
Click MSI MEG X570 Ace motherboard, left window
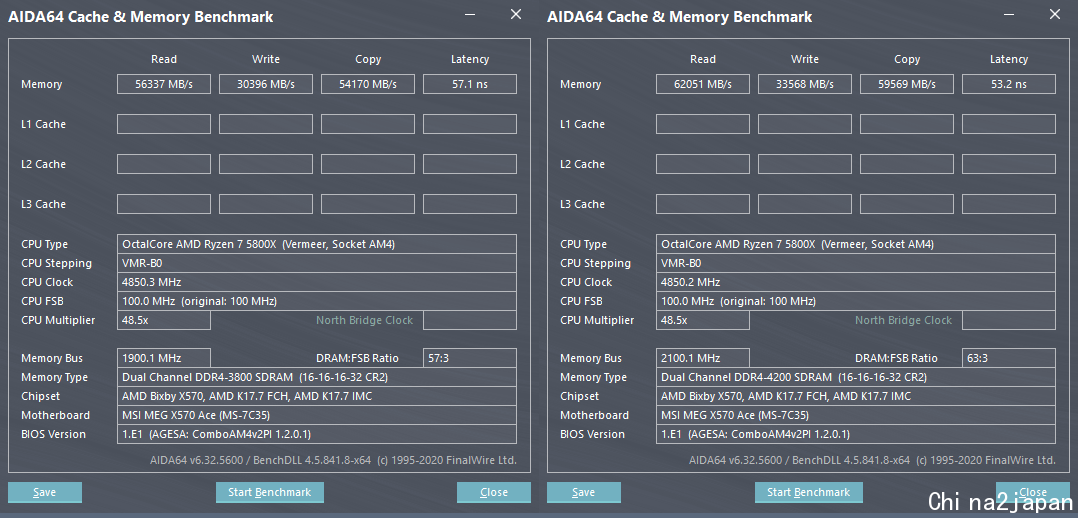(x=316, y=415)
